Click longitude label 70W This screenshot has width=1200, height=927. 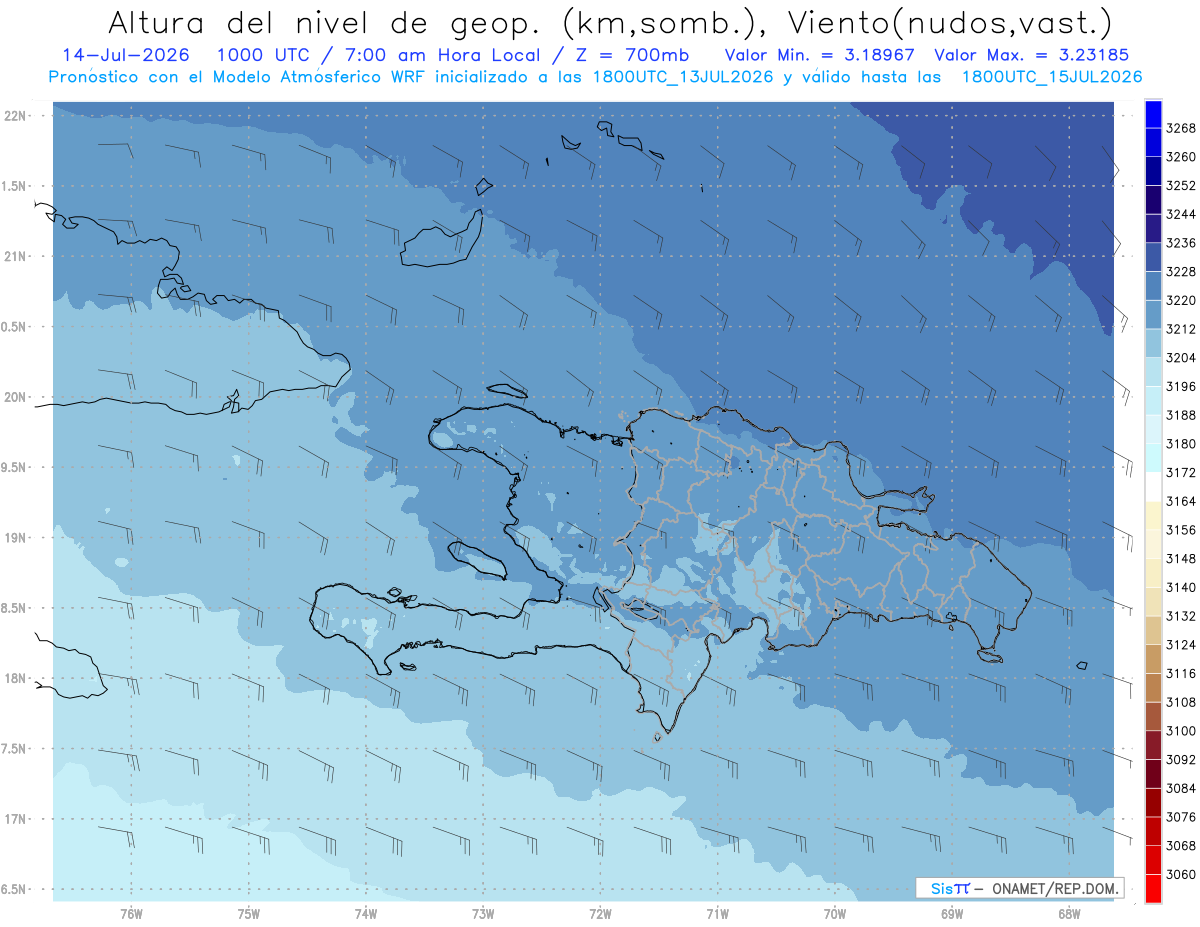coord(834,914)
